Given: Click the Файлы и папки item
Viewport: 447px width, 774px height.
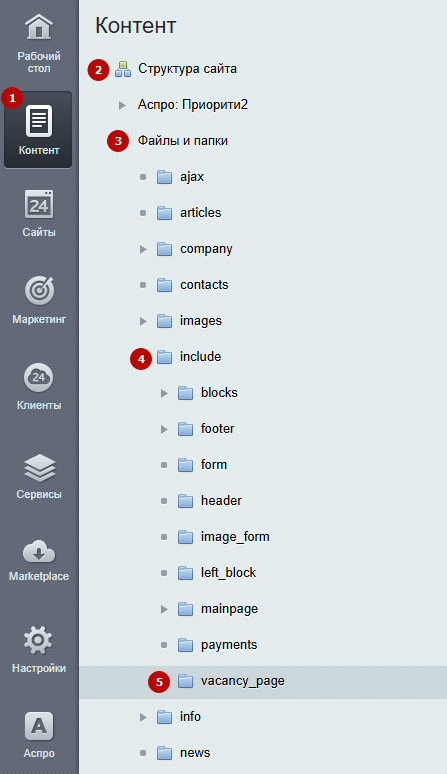Looking at the screenshot, I should pyautogui.click(x=183, y=141).
